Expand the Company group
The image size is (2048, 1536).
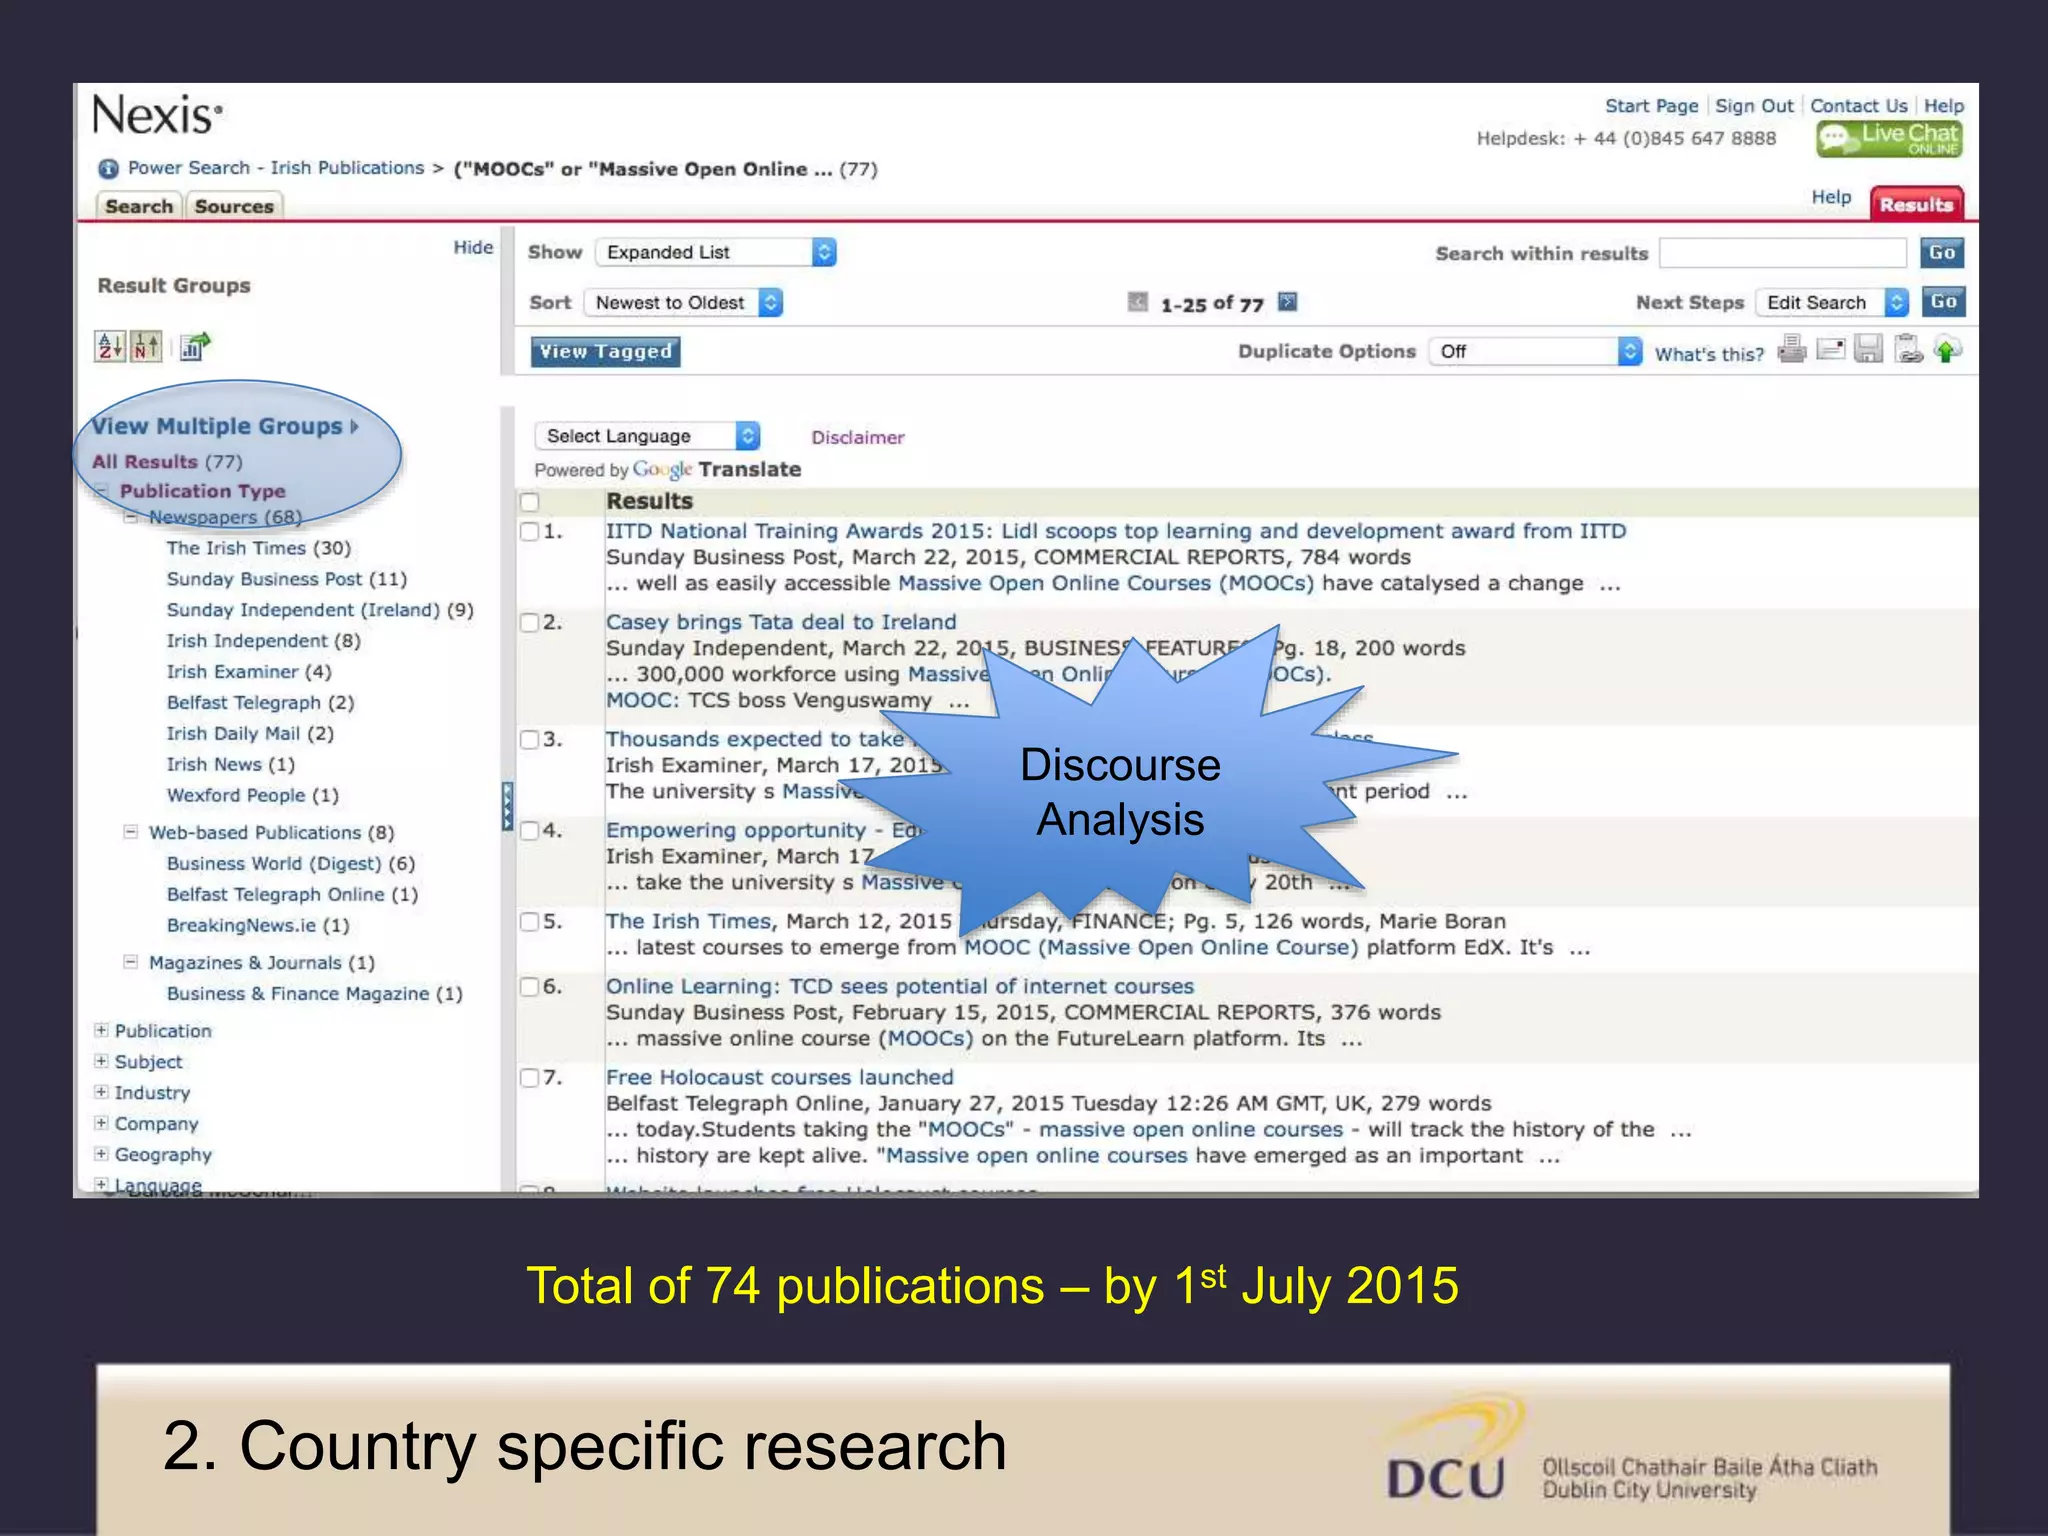[101, 1123]
